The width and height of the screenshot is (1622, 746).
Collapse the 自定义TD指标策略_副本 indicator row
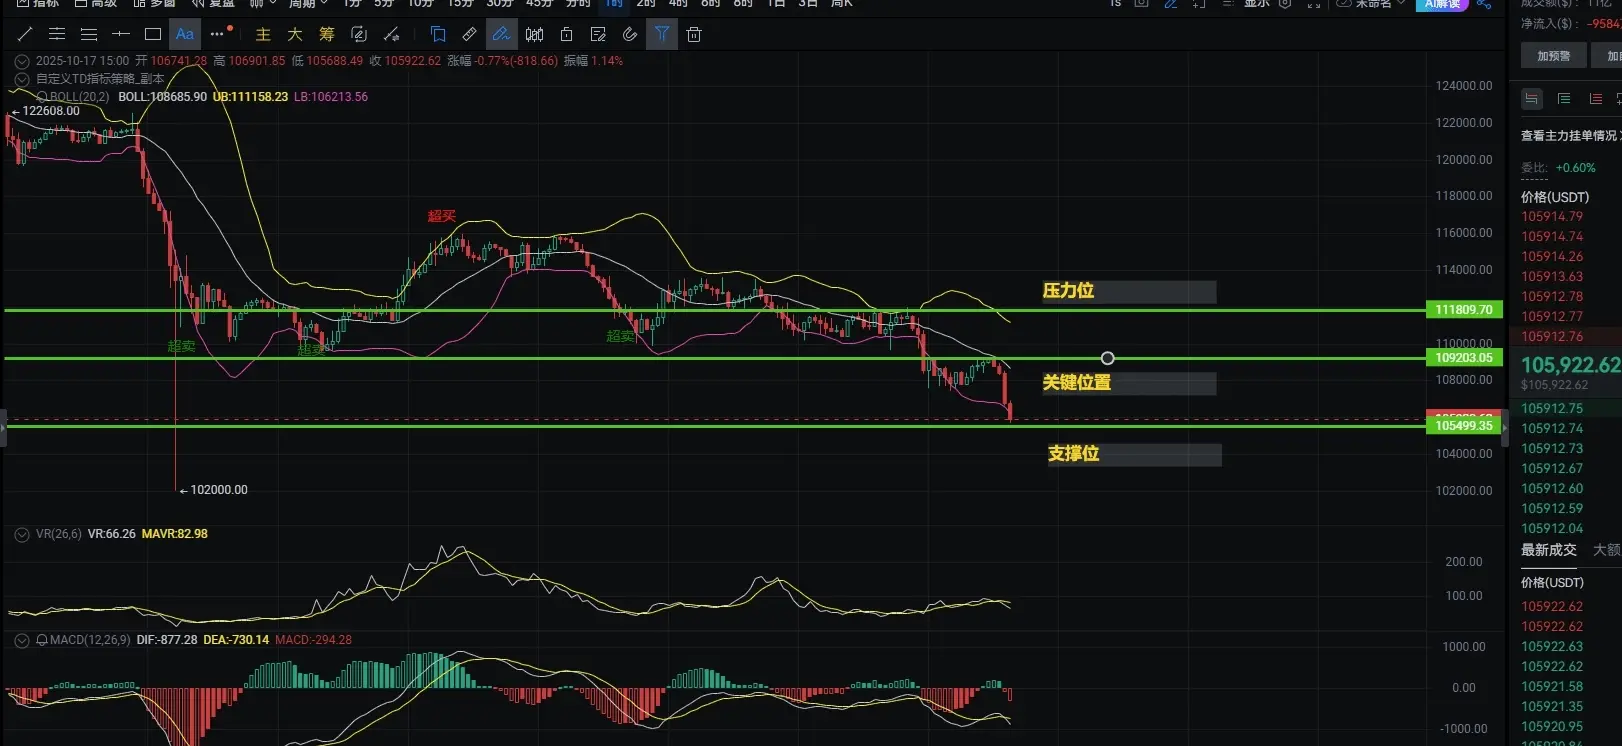(x=22, y=78)
